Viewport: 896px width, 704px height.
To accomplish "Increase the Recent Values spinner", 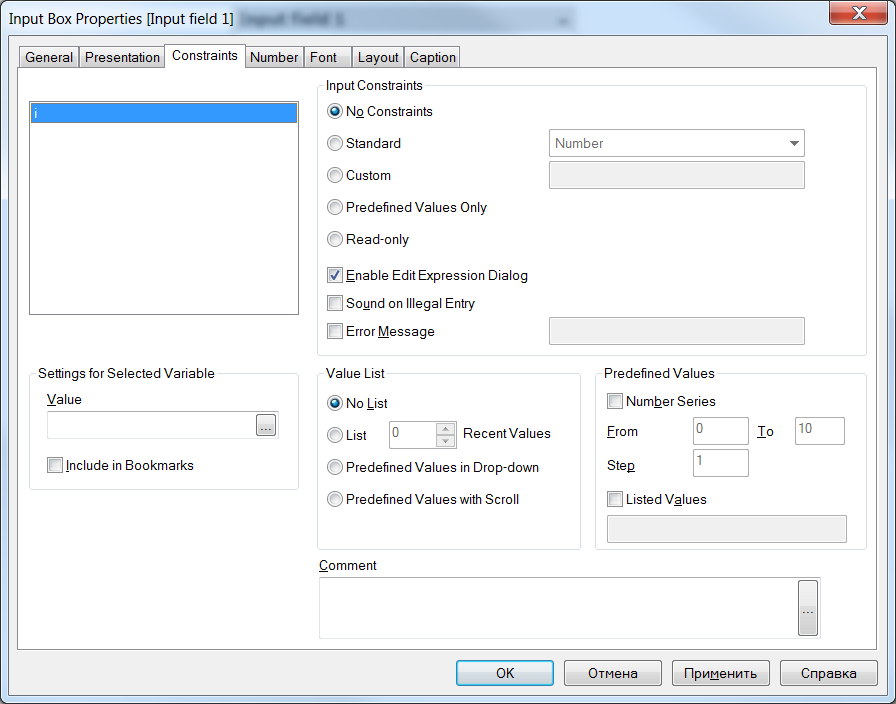I will 446,428.
